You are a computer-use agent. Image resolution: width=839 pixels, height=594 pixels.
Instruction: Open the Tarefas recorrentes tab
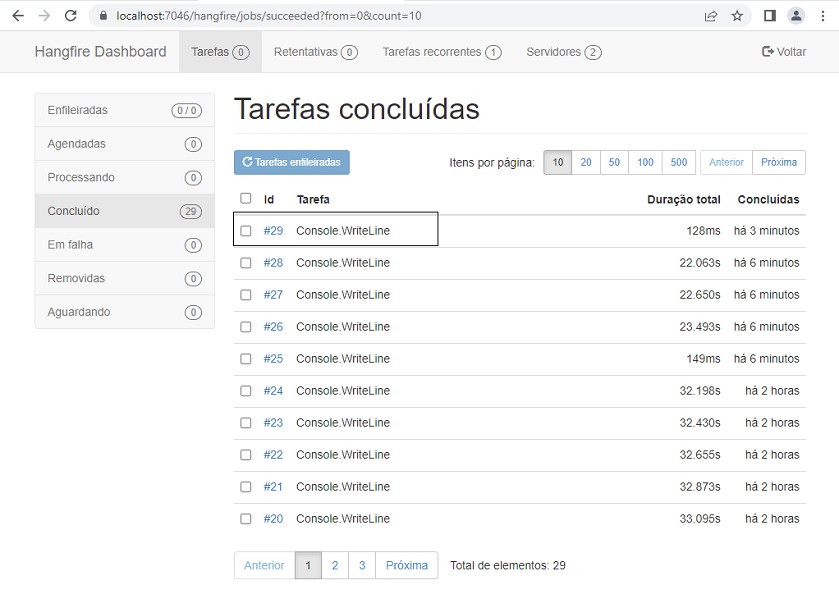pos(441,52)
